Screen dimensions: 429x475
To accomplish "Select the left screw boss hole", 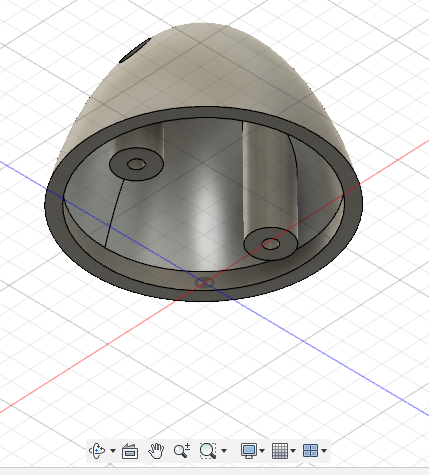I will click(x=136, y=164).
